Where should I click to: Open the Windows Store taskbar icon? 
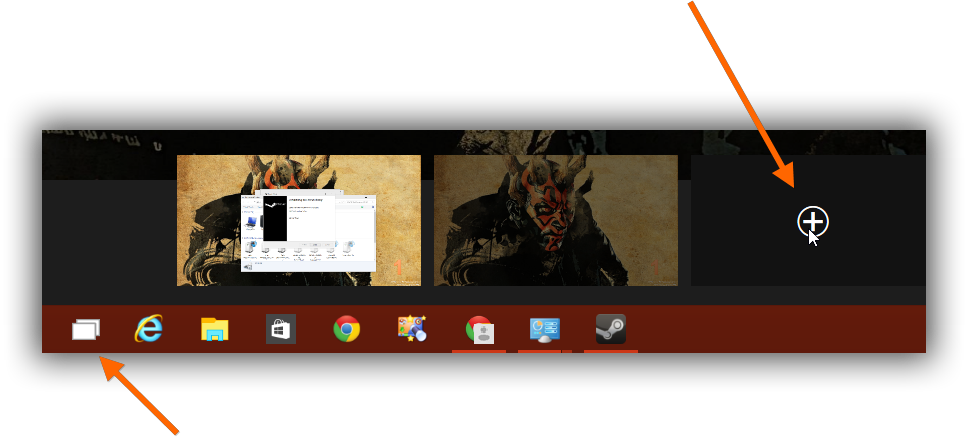click(x=281, y=329)
